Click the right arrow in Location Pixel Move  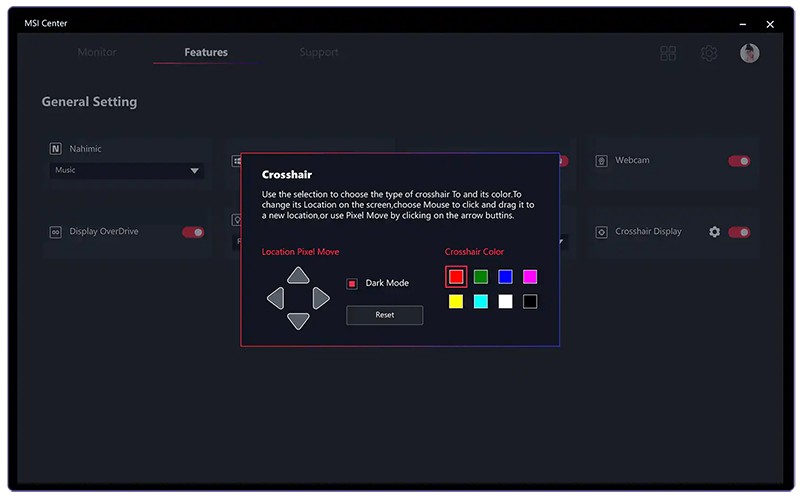[x=320, y=298]
